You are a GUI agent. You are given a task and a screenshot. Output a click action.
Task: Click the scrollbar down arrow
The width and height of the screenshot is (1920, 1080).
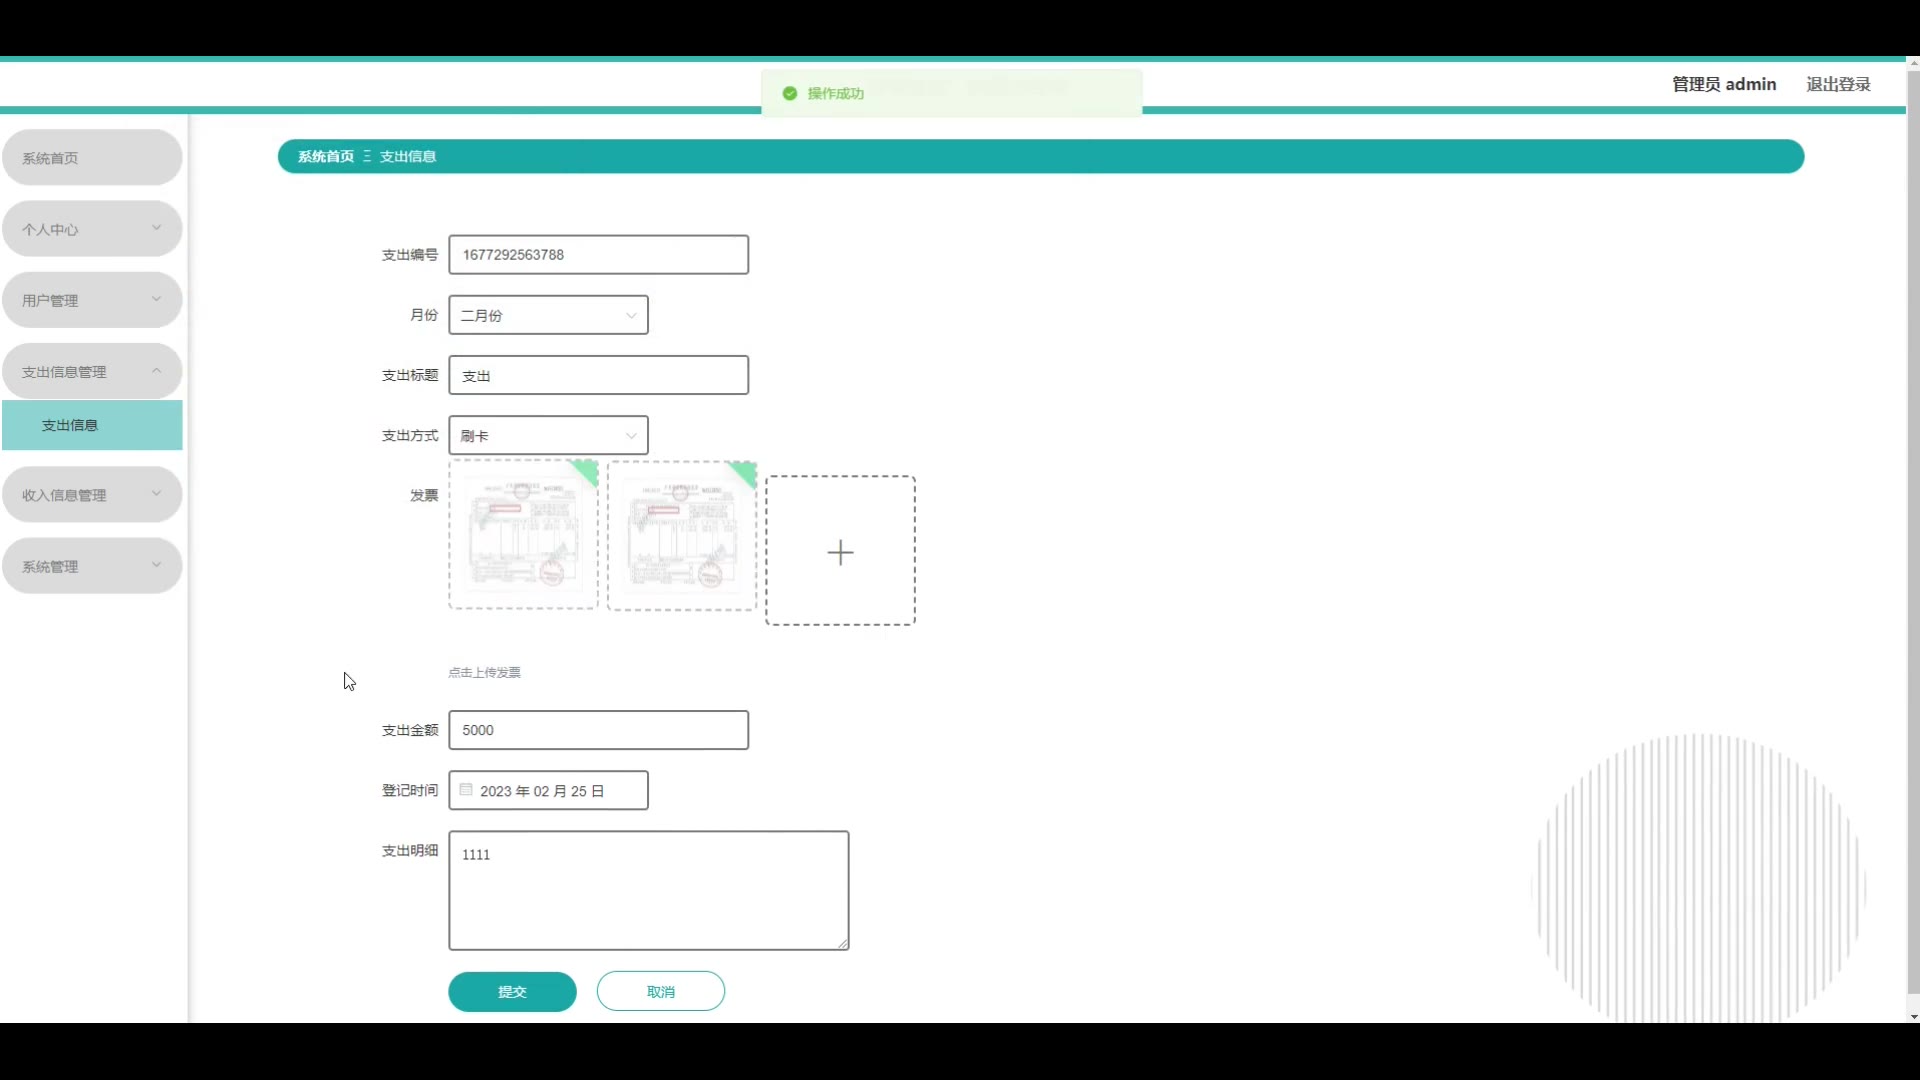pos(1913,1017)
